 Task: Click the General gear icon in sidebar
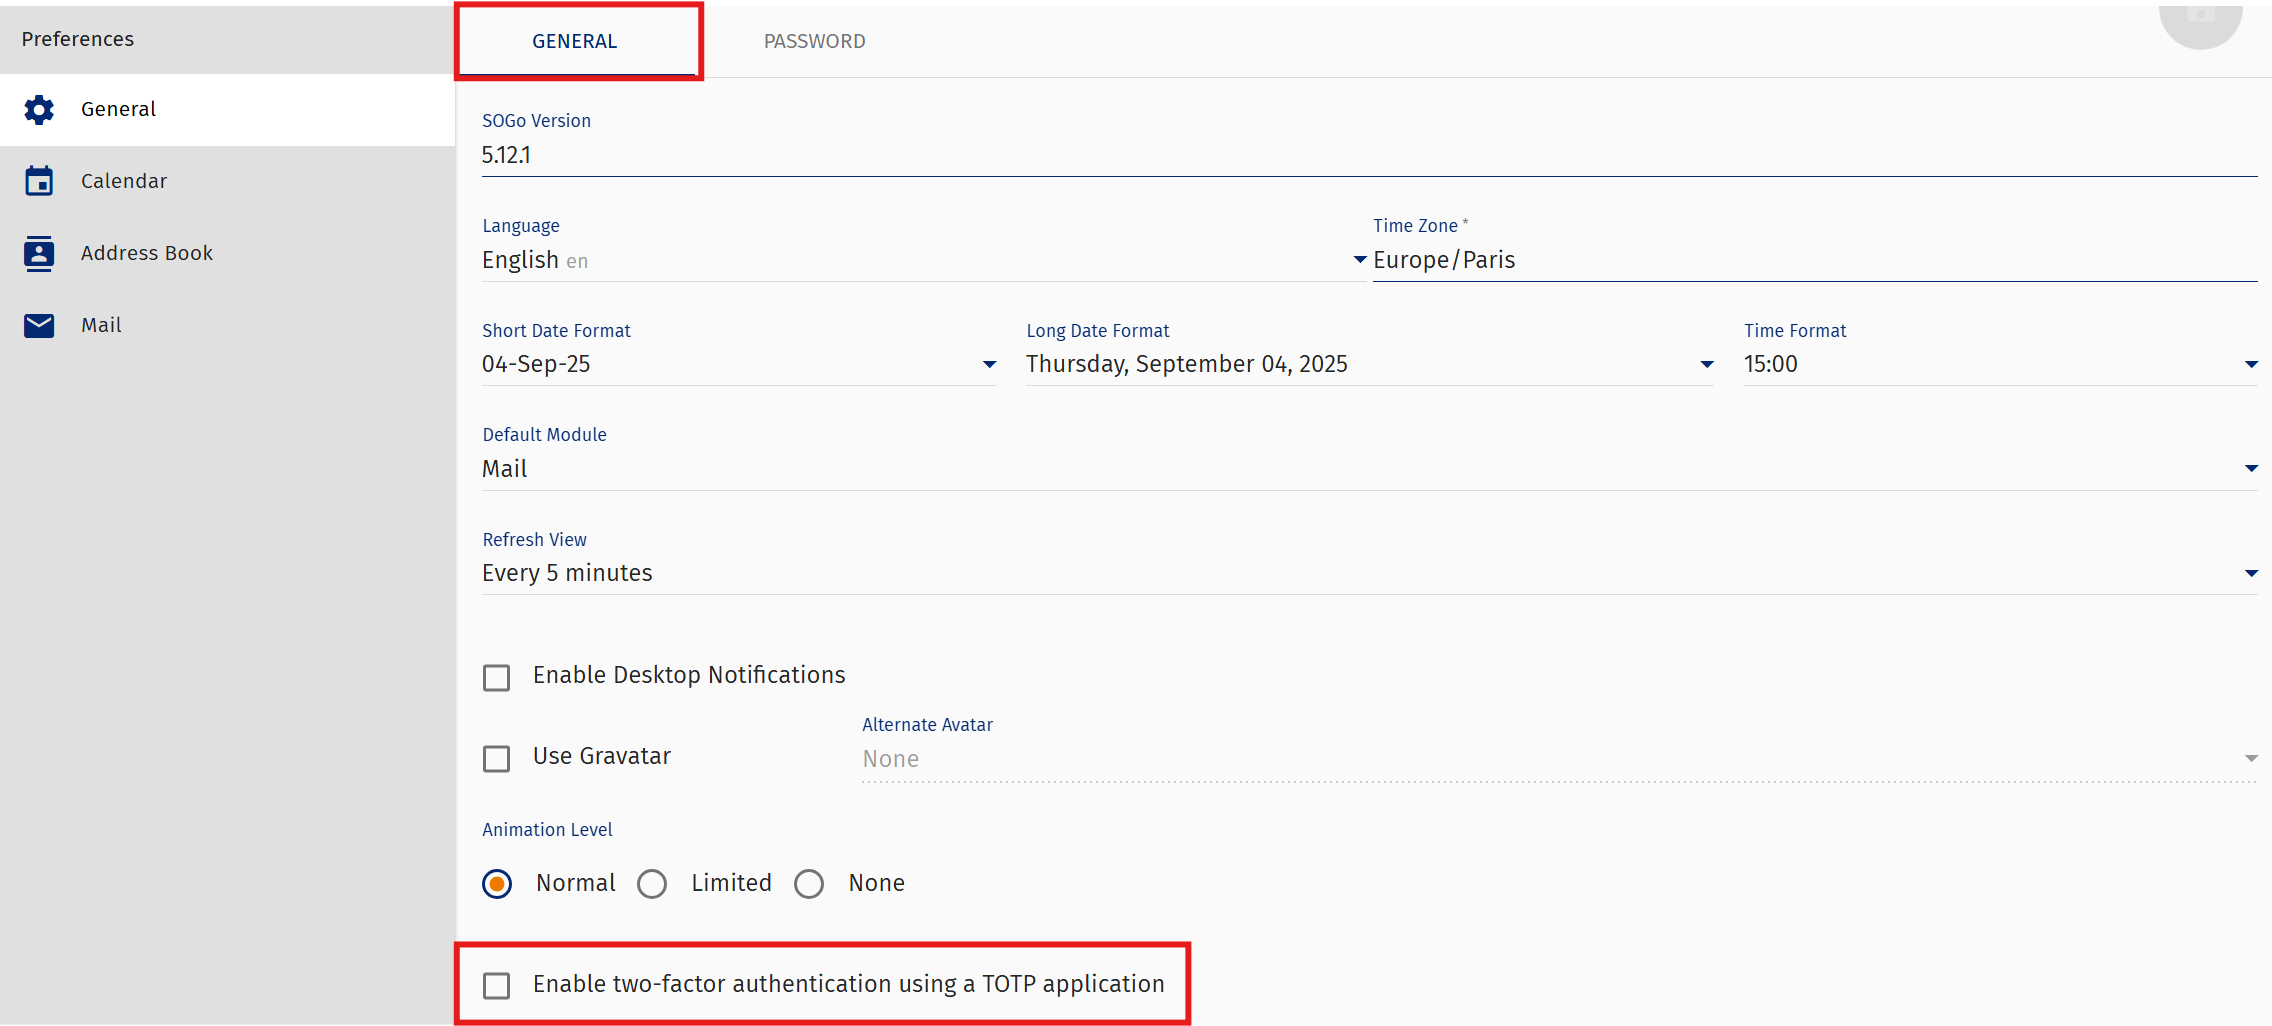point(39,109)
